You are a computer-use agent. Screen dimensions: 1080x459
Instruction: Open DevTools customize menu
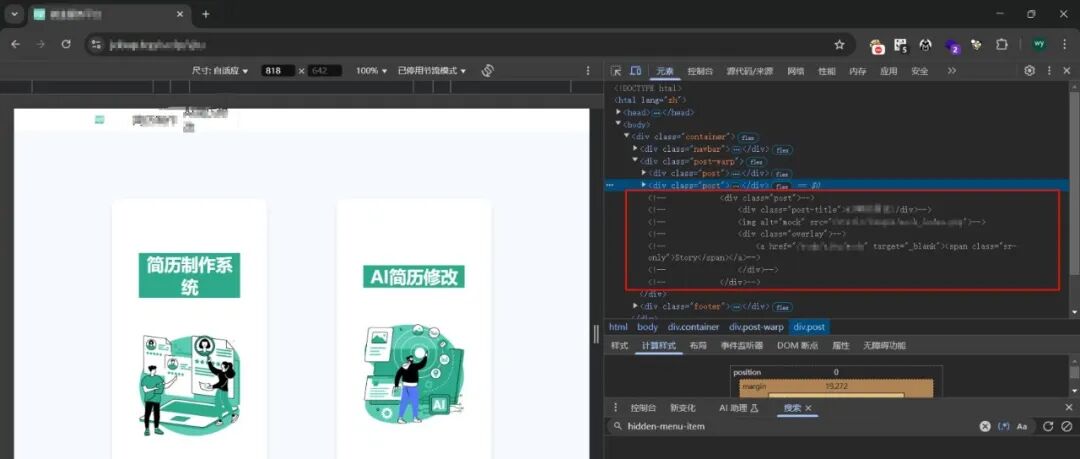coord(1049,70)
